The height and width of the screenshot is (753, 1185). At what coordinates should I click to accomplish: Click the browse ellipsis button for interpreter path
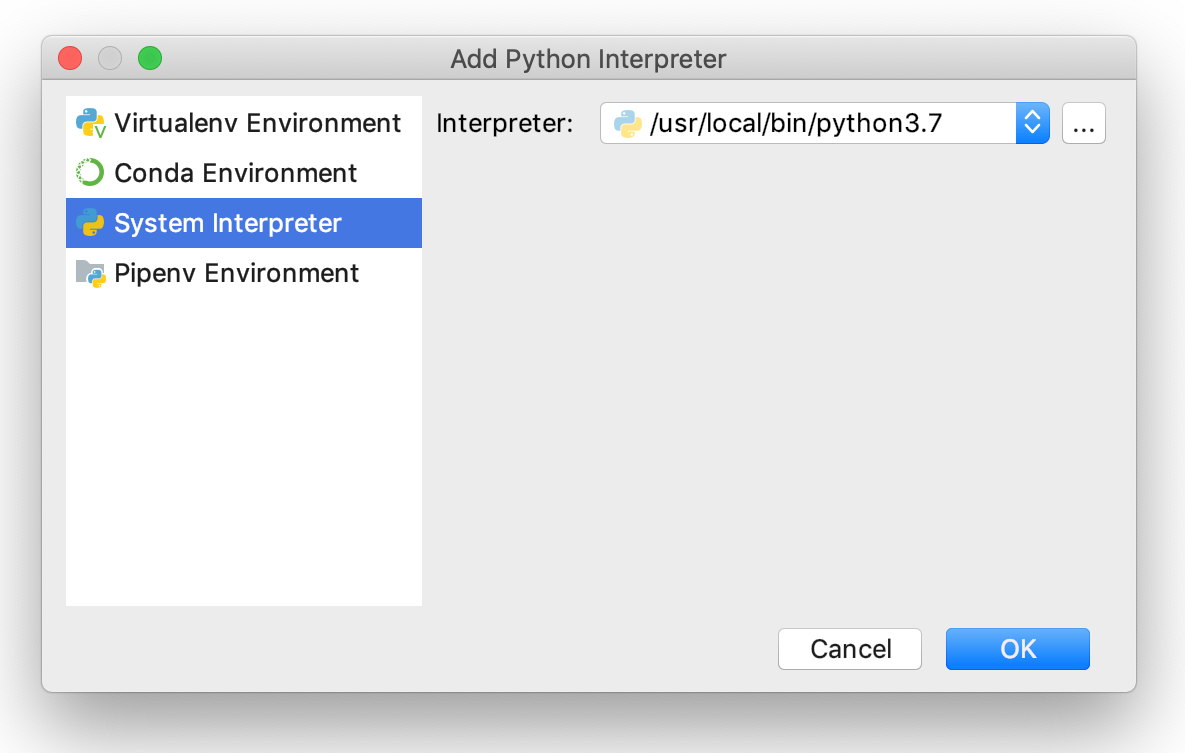[x=1084, y=122]
